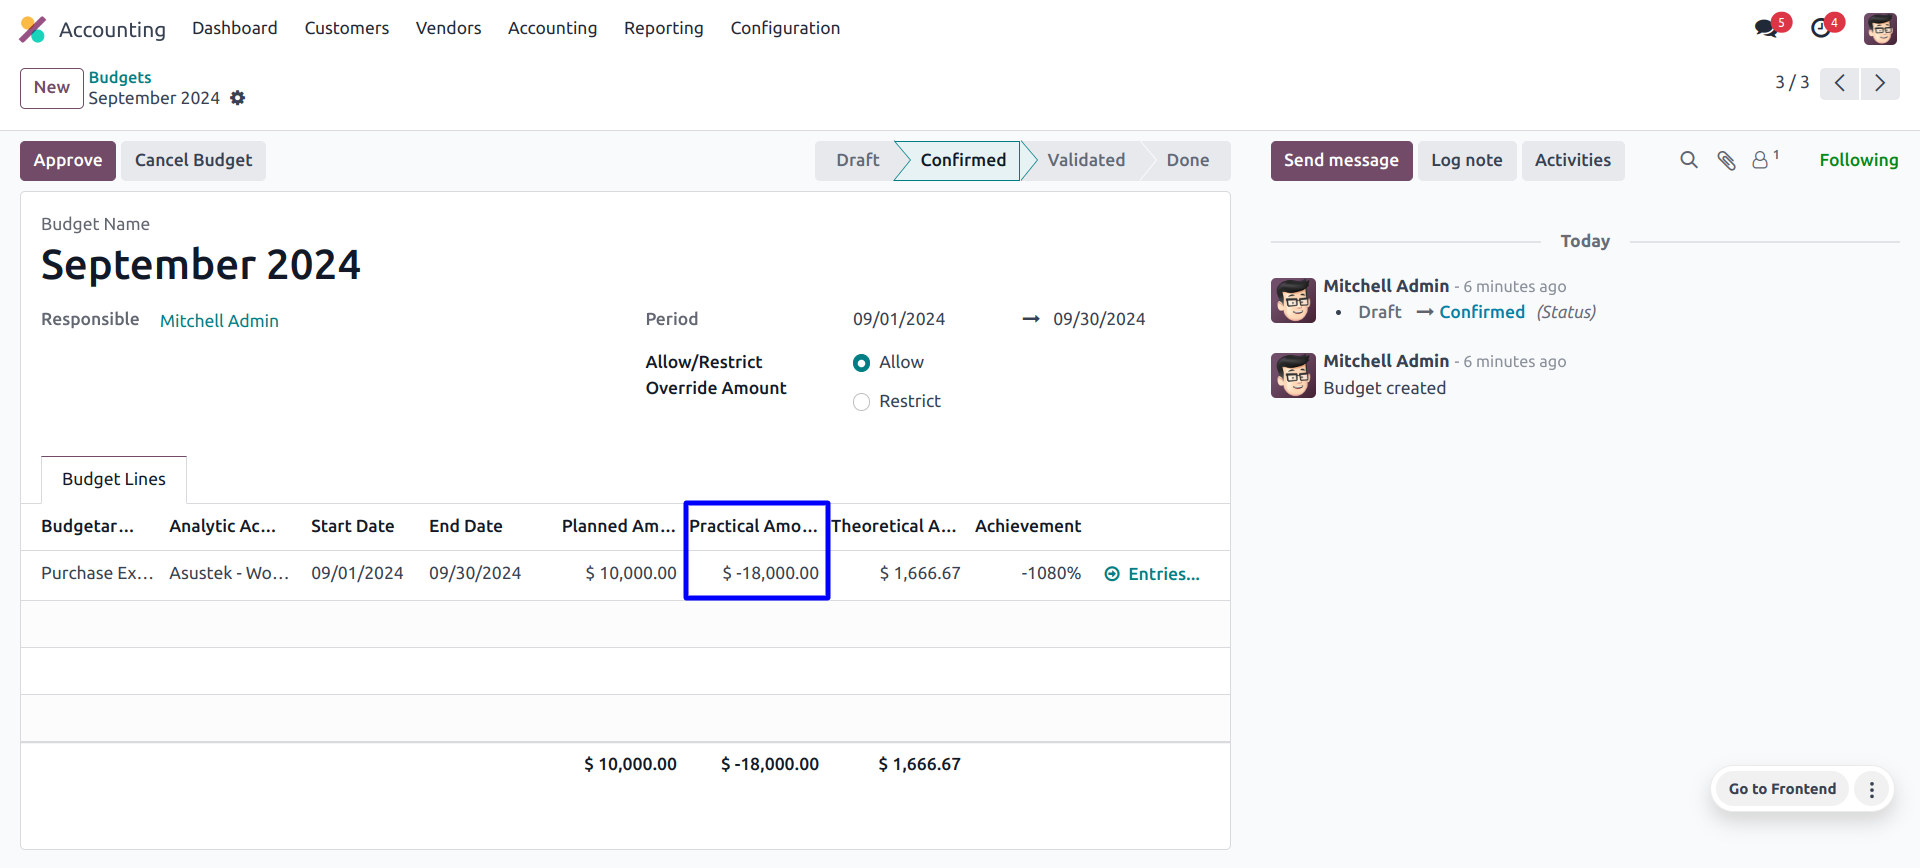
Task: Show followers with the person icon
Action: (1761, 160)
